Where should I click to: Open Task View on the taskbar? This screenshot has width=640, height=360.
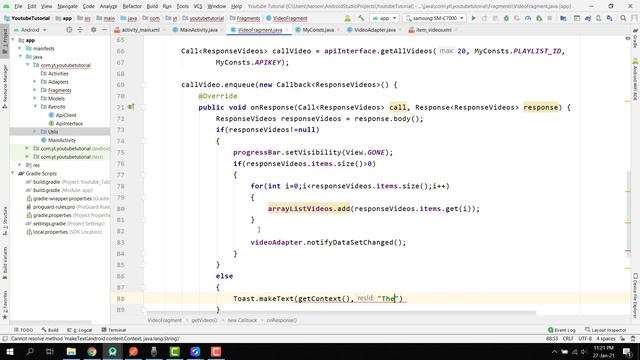coord(50,351)
